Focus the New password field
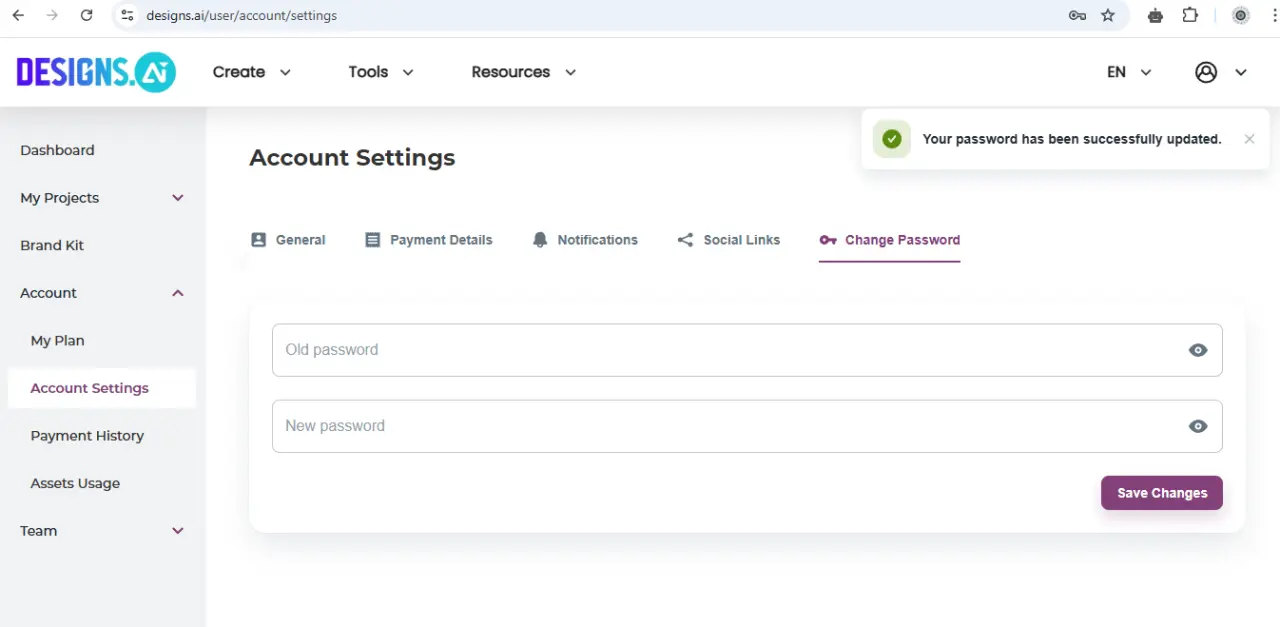 747,426
